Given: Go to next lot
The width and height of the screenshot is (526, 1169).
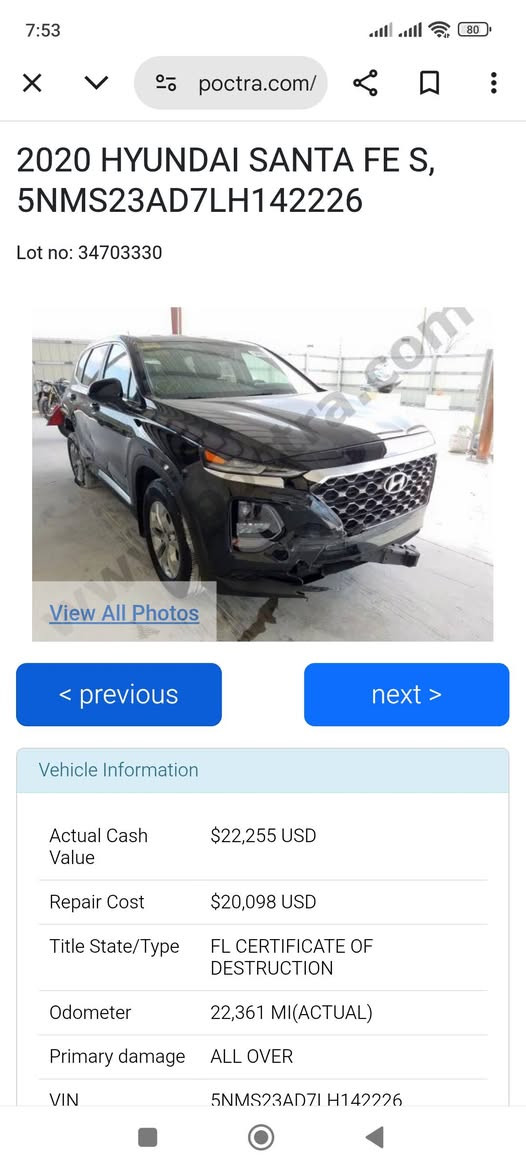Looking at the screenshot, I should tap(407, 694).
